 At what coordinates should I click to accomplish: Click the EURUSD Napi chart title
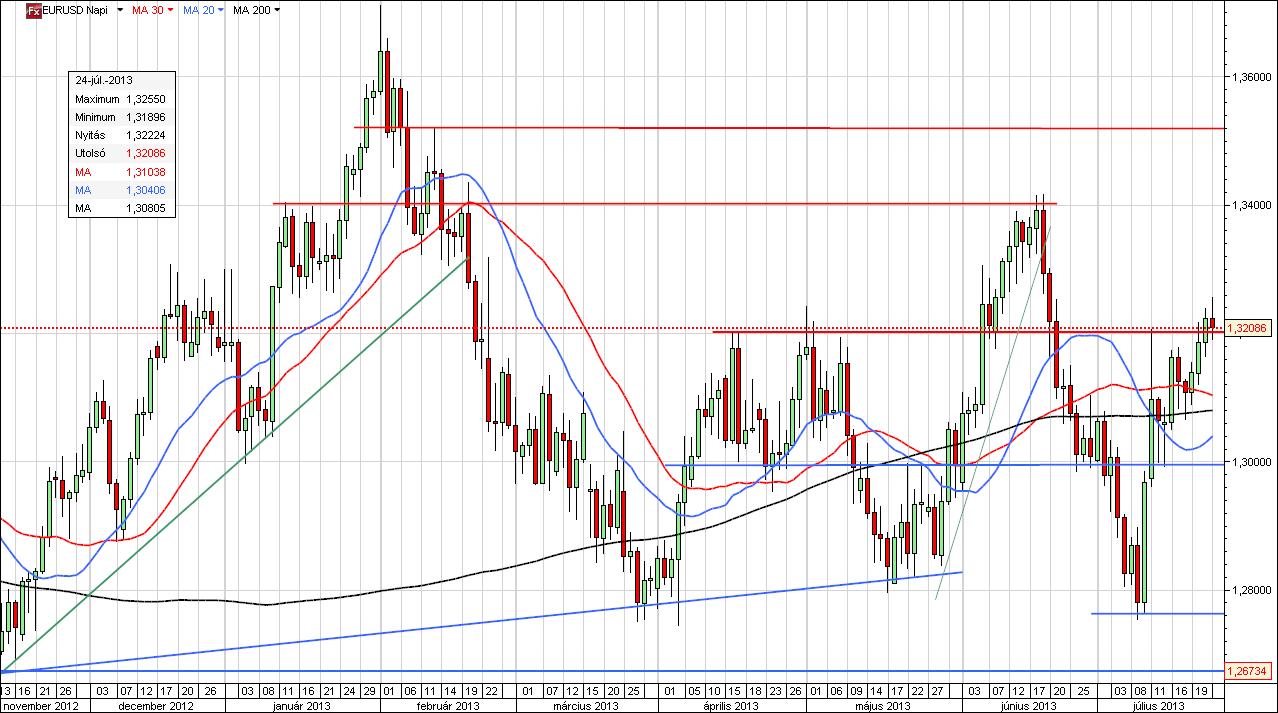click(x=76, y=10)
